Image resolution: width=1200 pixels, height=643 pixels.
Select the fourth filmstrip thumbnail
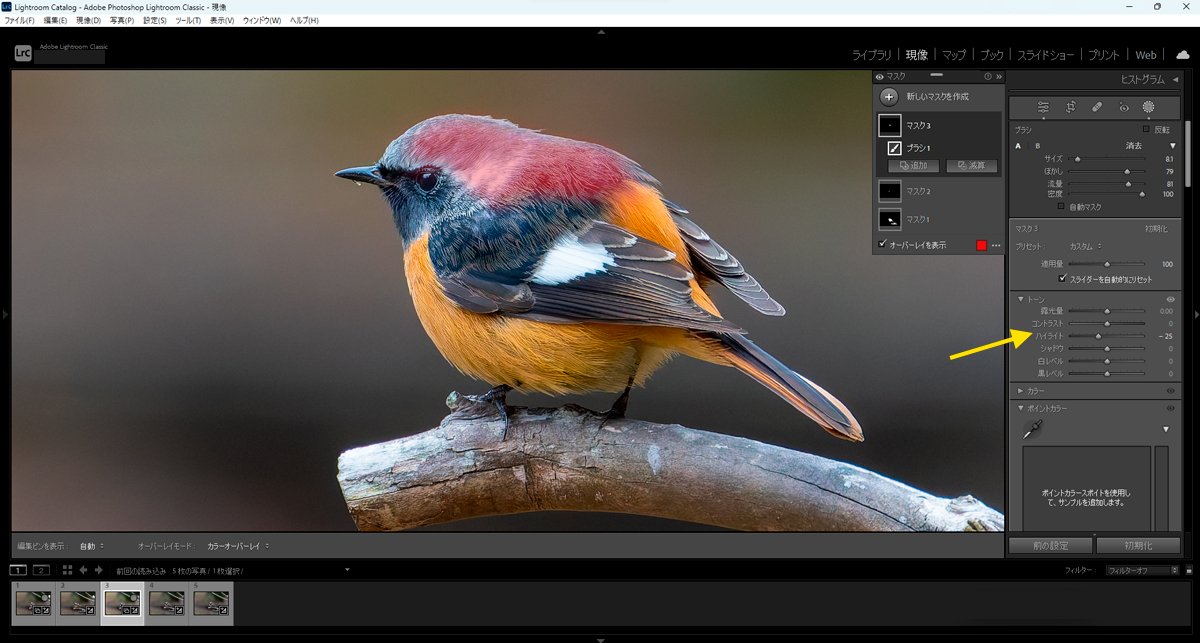(x=167, y=602)
